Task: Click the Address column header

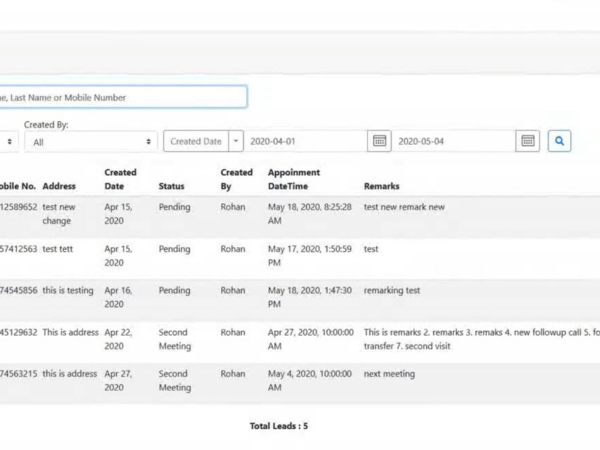Action: [59, 186]
